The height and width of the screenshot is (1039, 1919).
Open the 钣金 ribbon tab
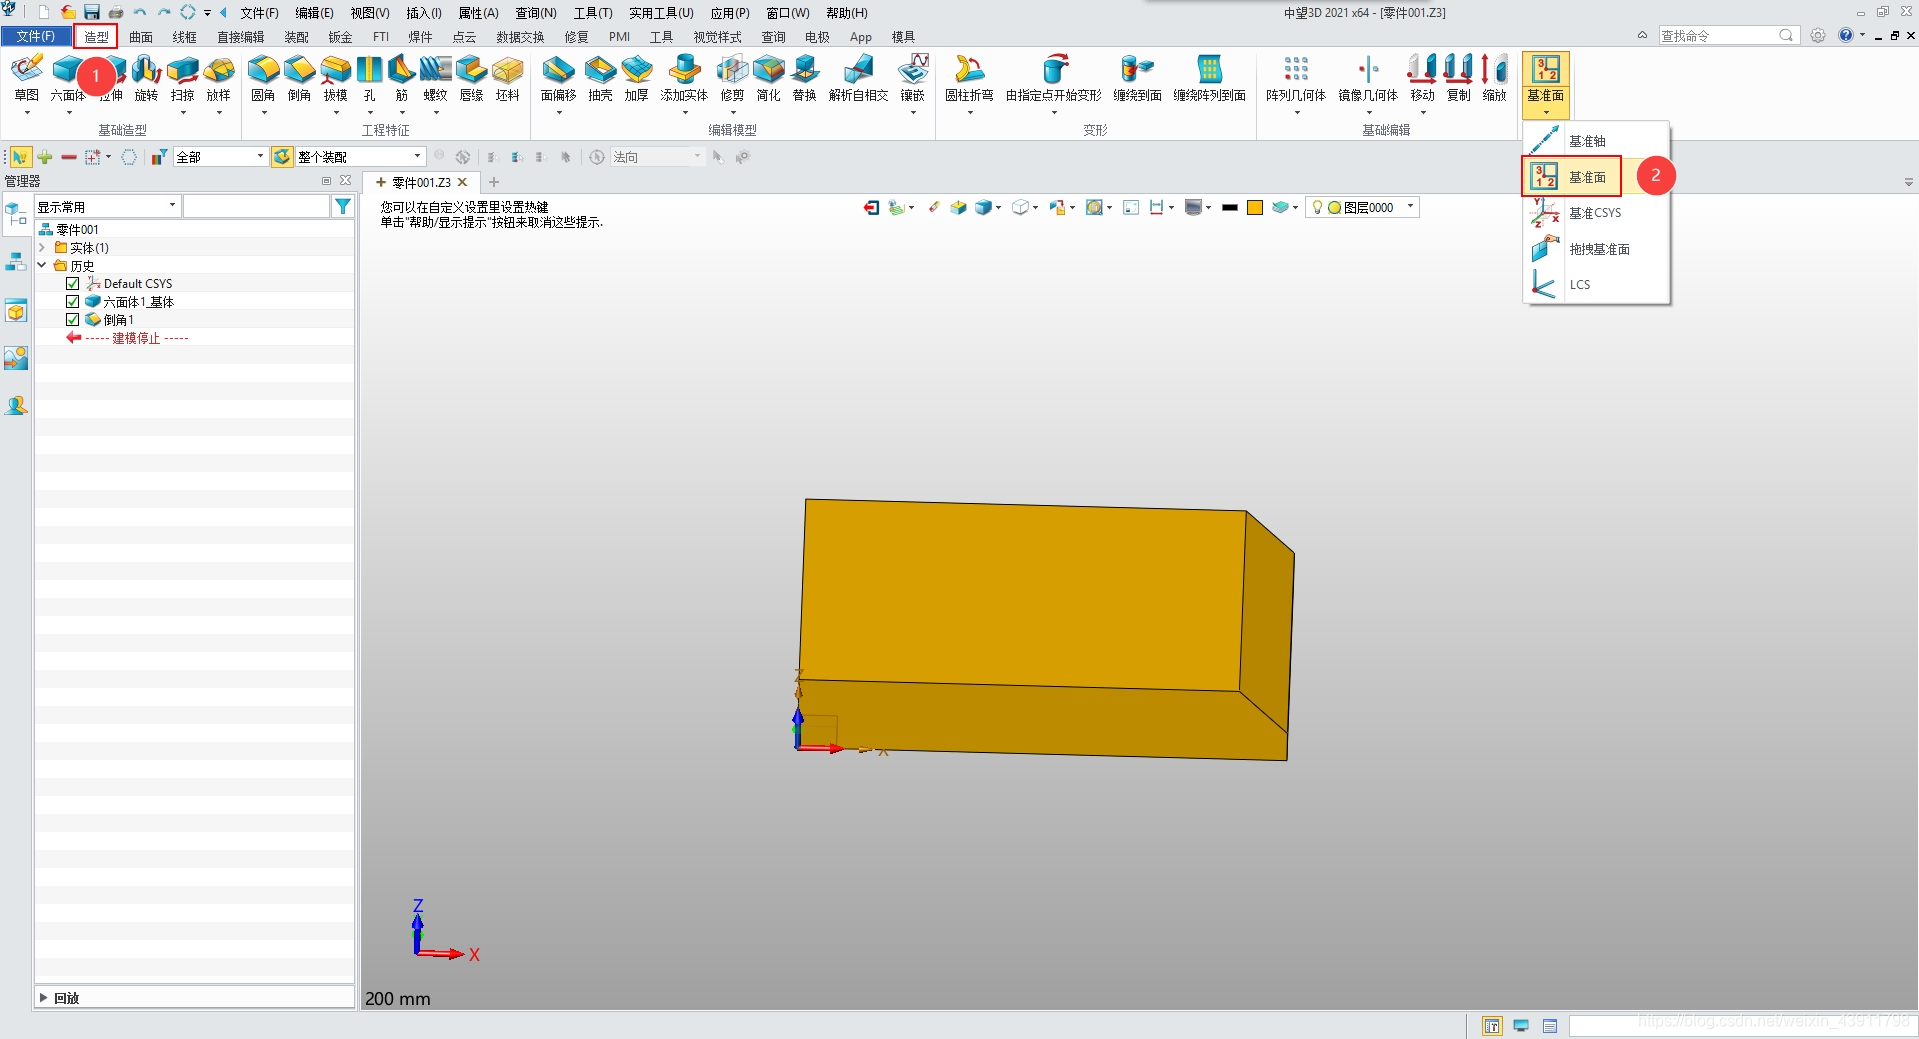[x=340, y=37]
